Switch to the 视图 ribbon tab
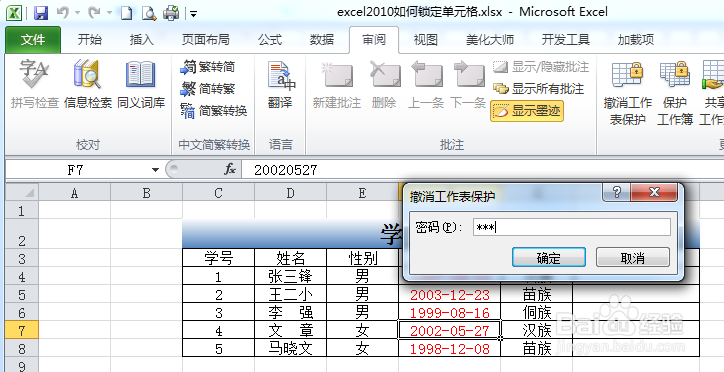Viewport: 724px width, 372px height. [425, 40]
